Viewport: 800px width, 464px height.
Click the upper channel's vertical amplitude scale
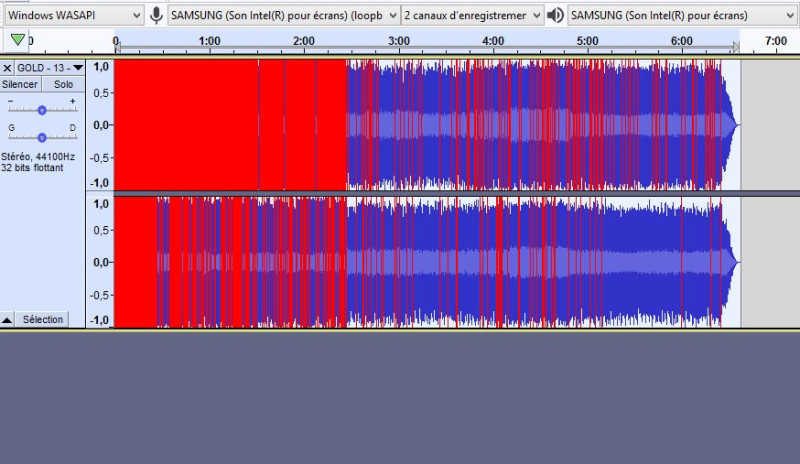tap(100, 125)
